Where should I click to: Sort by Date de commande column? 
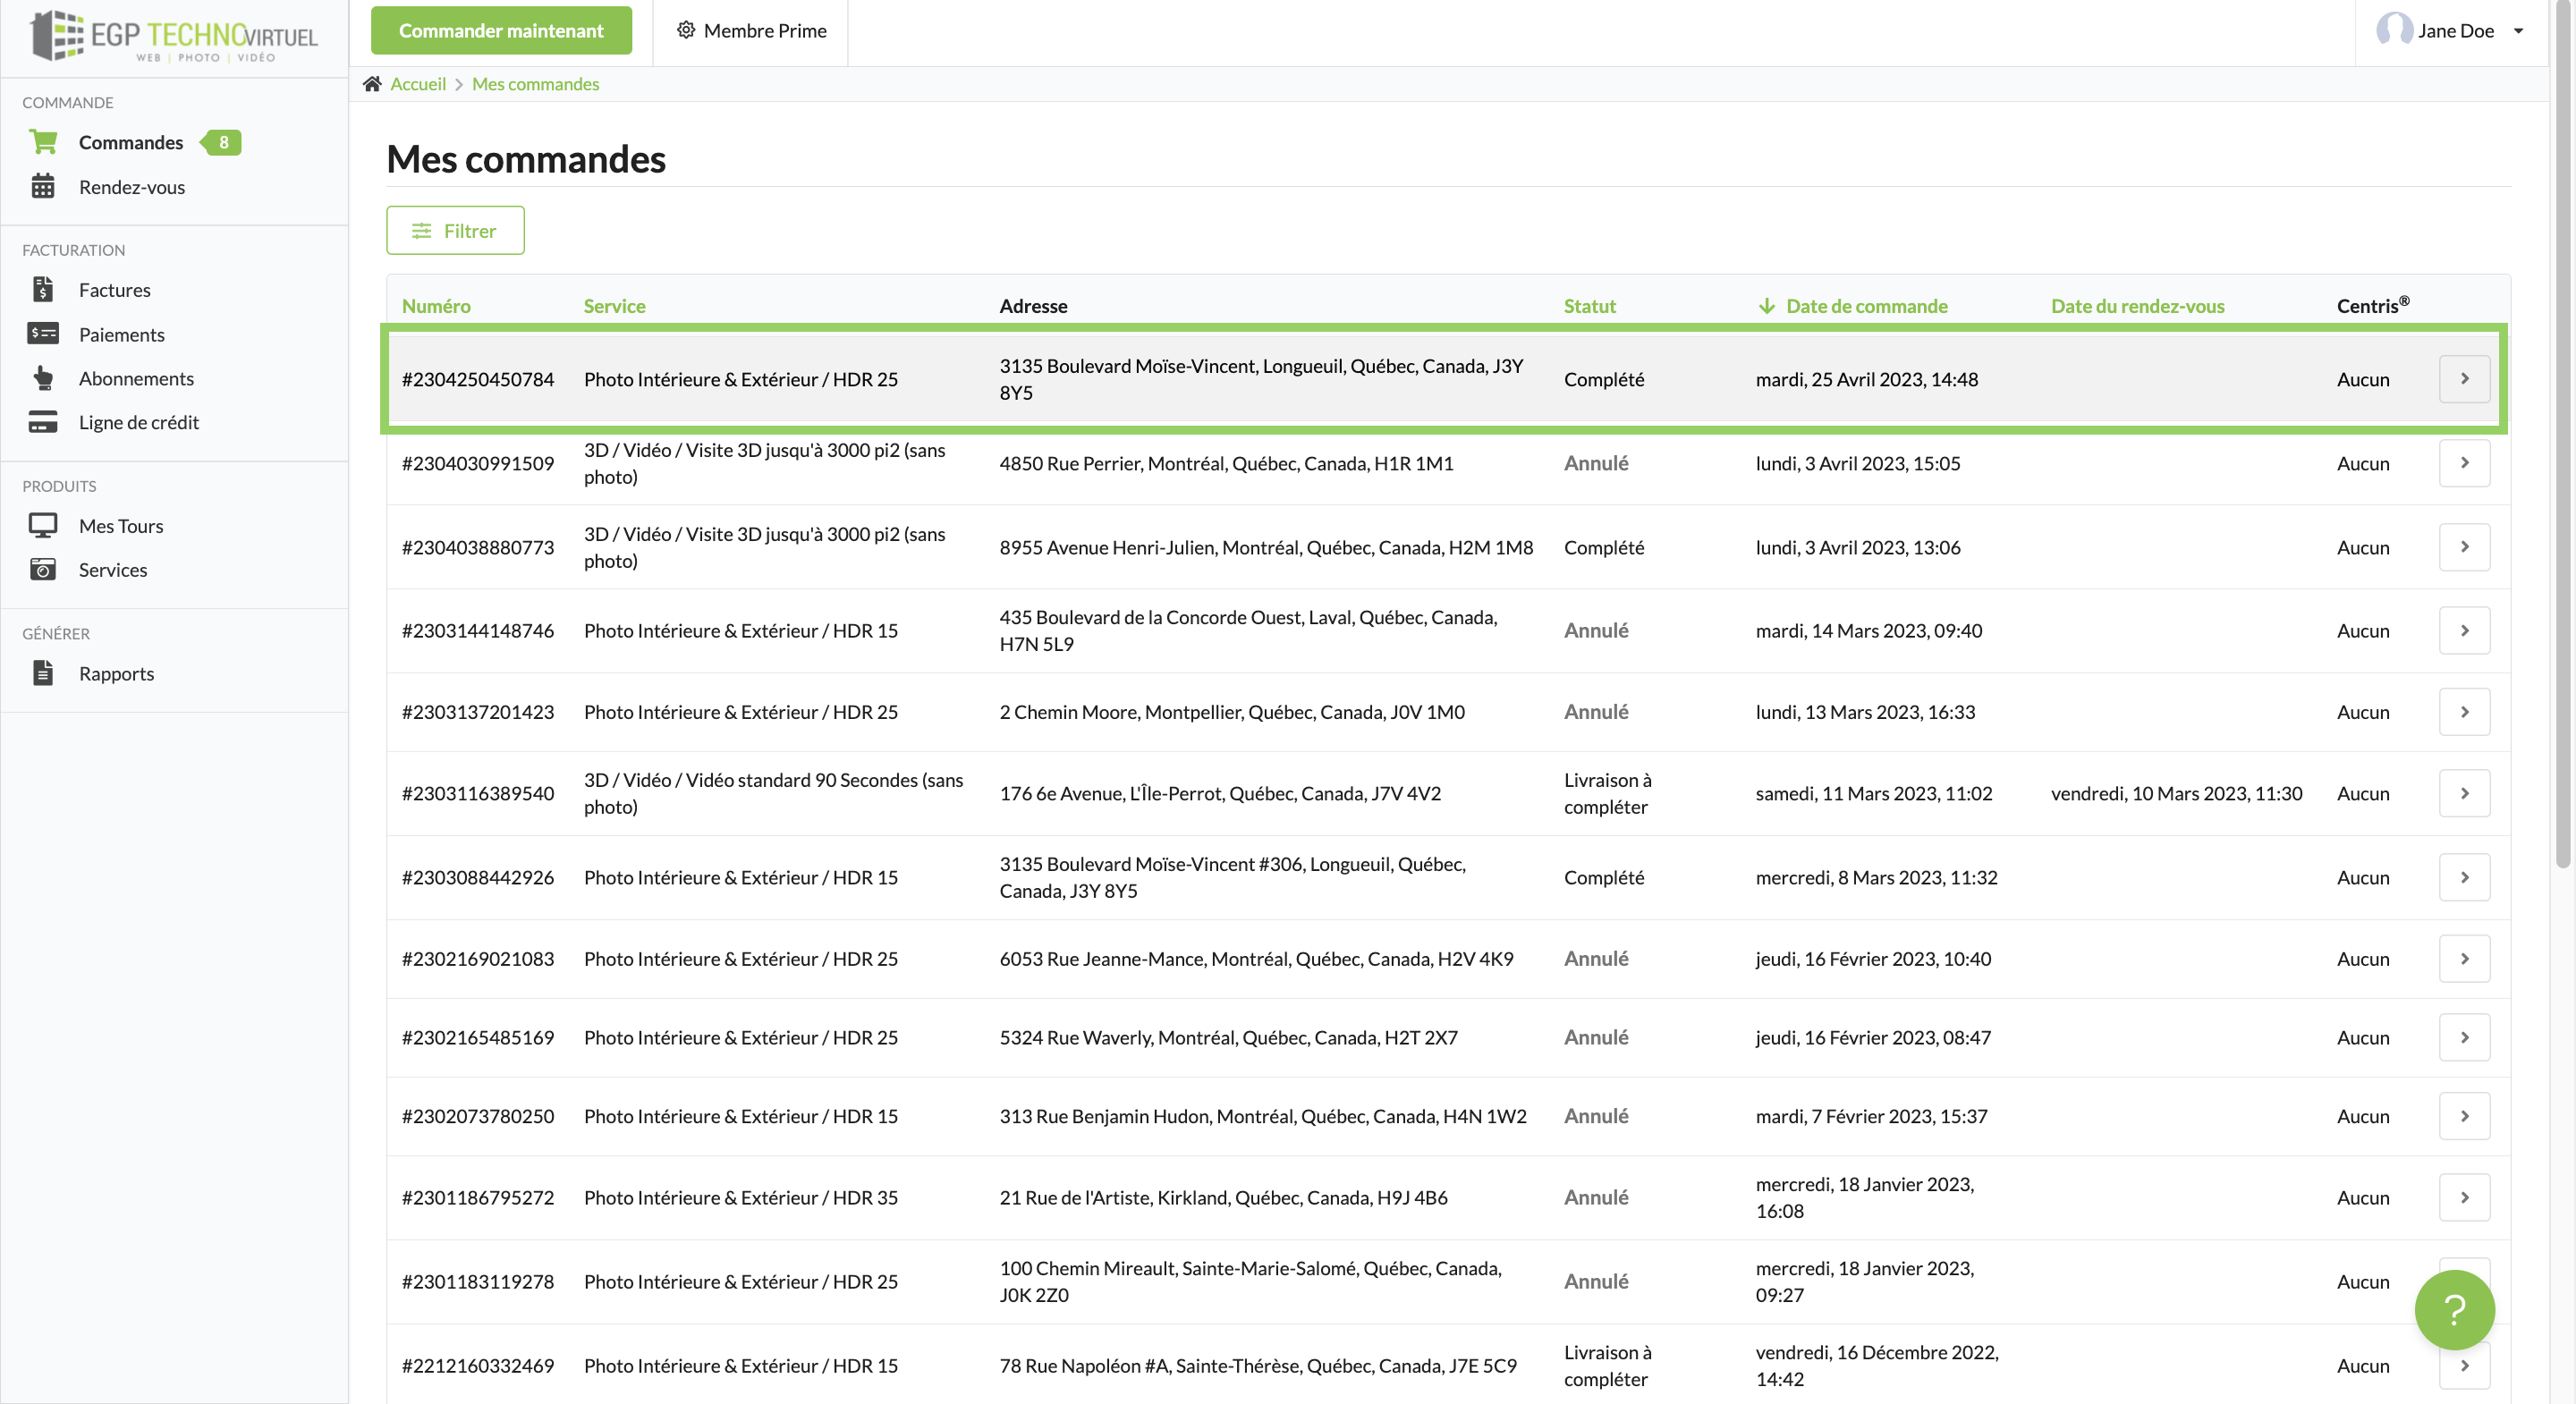click(x=1865, y=306)
